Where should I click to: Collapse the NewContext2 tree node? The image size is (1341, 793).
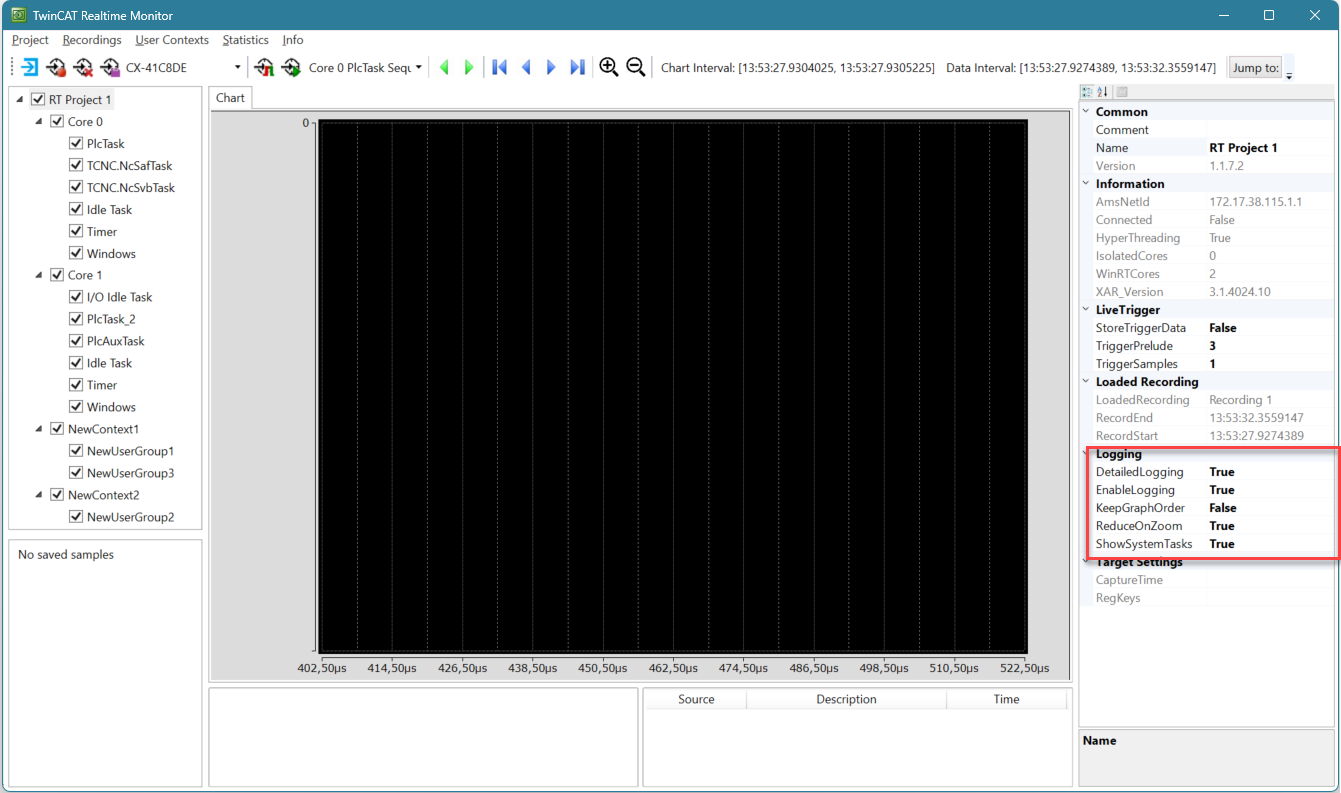tap(39, 495)
